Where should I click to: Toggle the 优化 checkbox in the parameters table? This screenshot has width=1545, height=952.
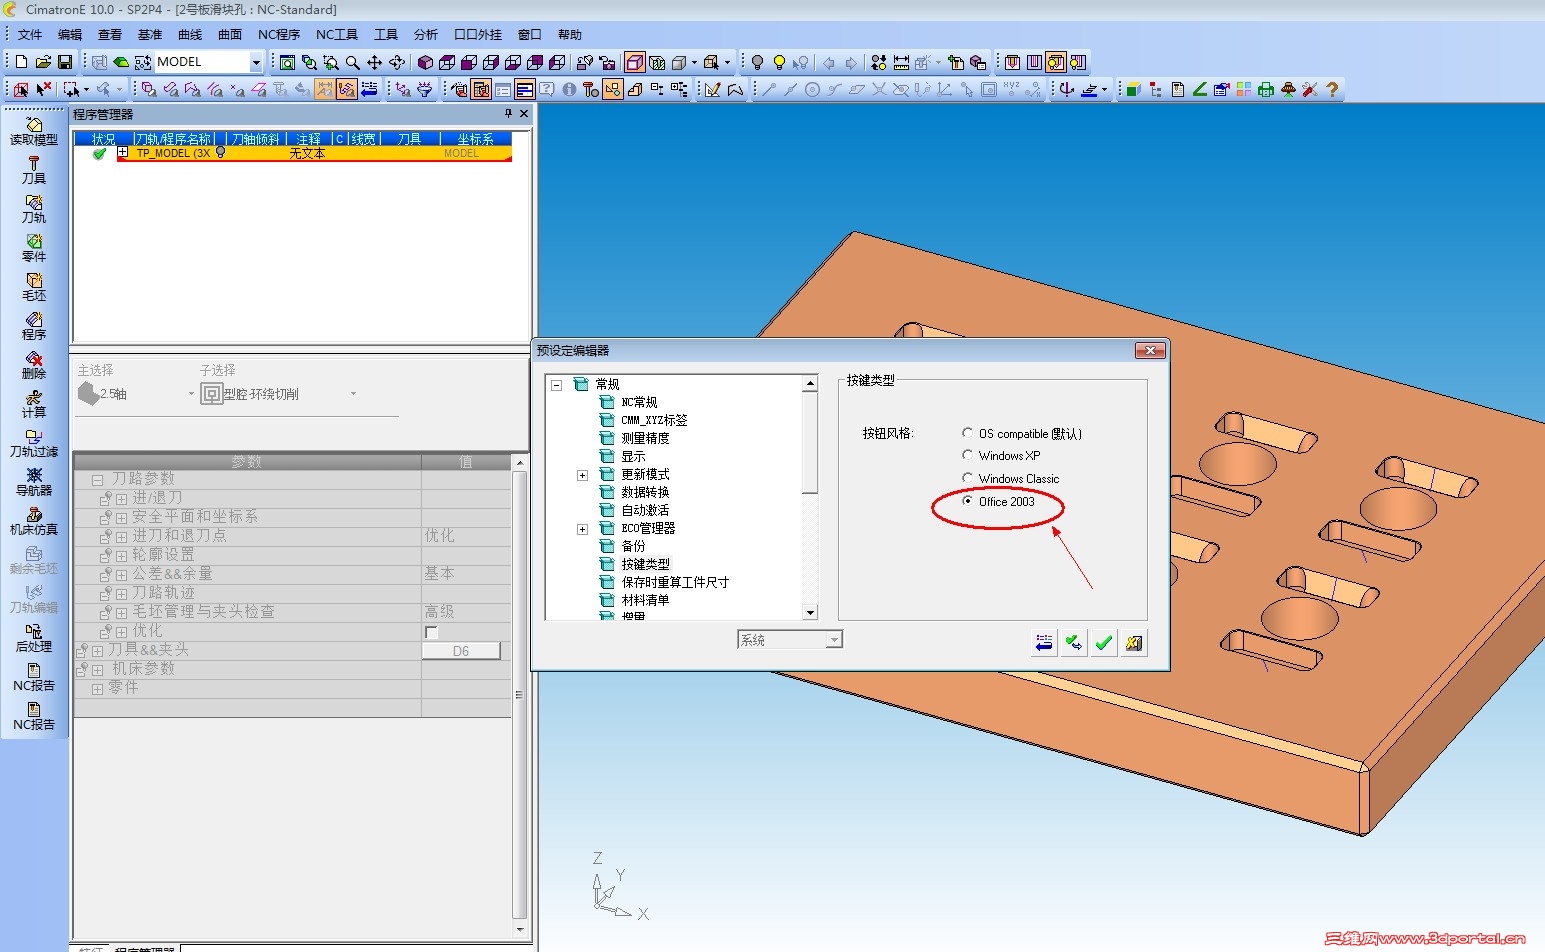[431, 632]
